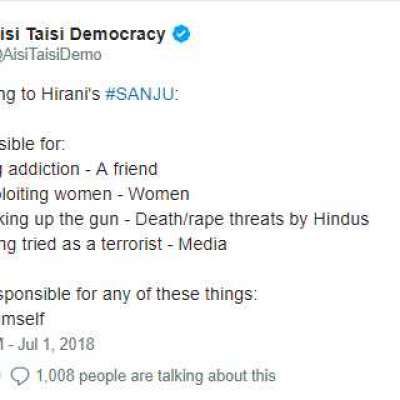Viewport: 400px width, 400px height.
Task: Open '1,008 people are talking about this'
Action: point(156,376)
